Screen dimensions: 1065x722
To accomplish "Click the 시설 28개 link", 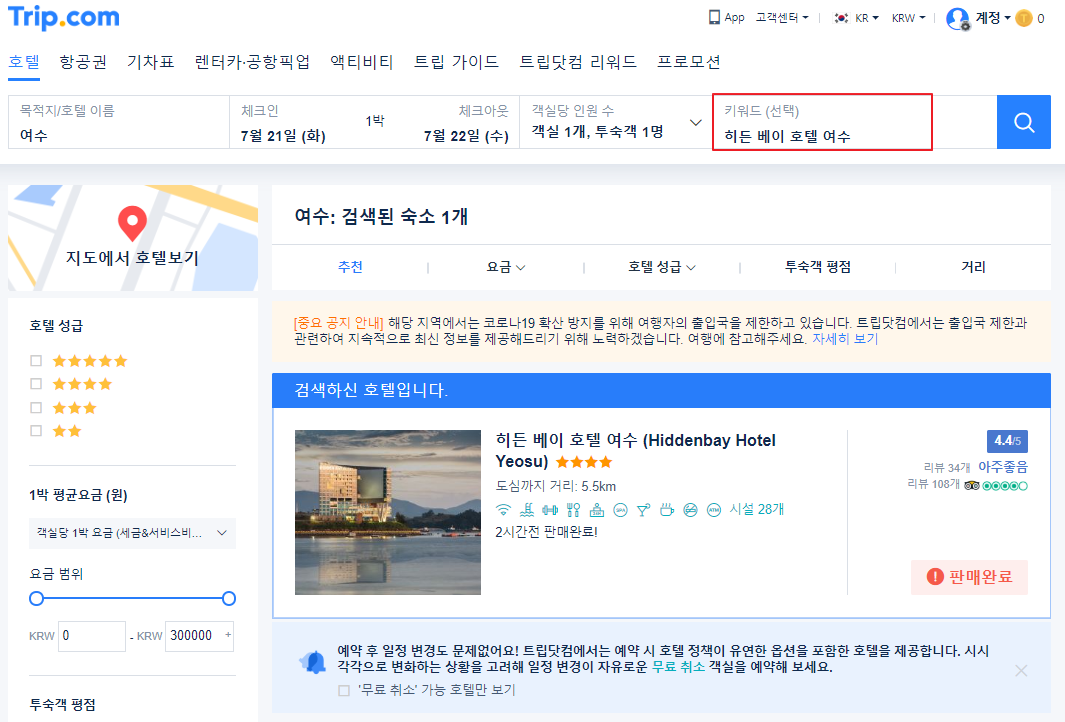I will point(757,509).
